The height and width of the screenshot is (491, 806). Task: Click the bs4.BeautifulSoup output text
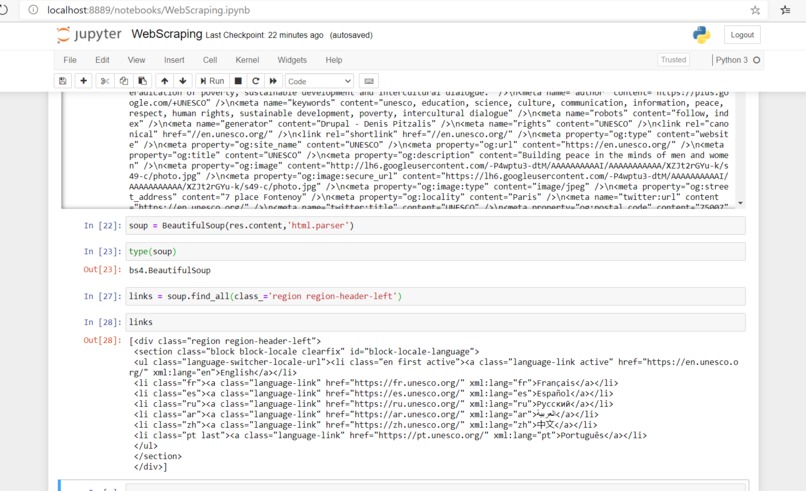click(170, 270)
